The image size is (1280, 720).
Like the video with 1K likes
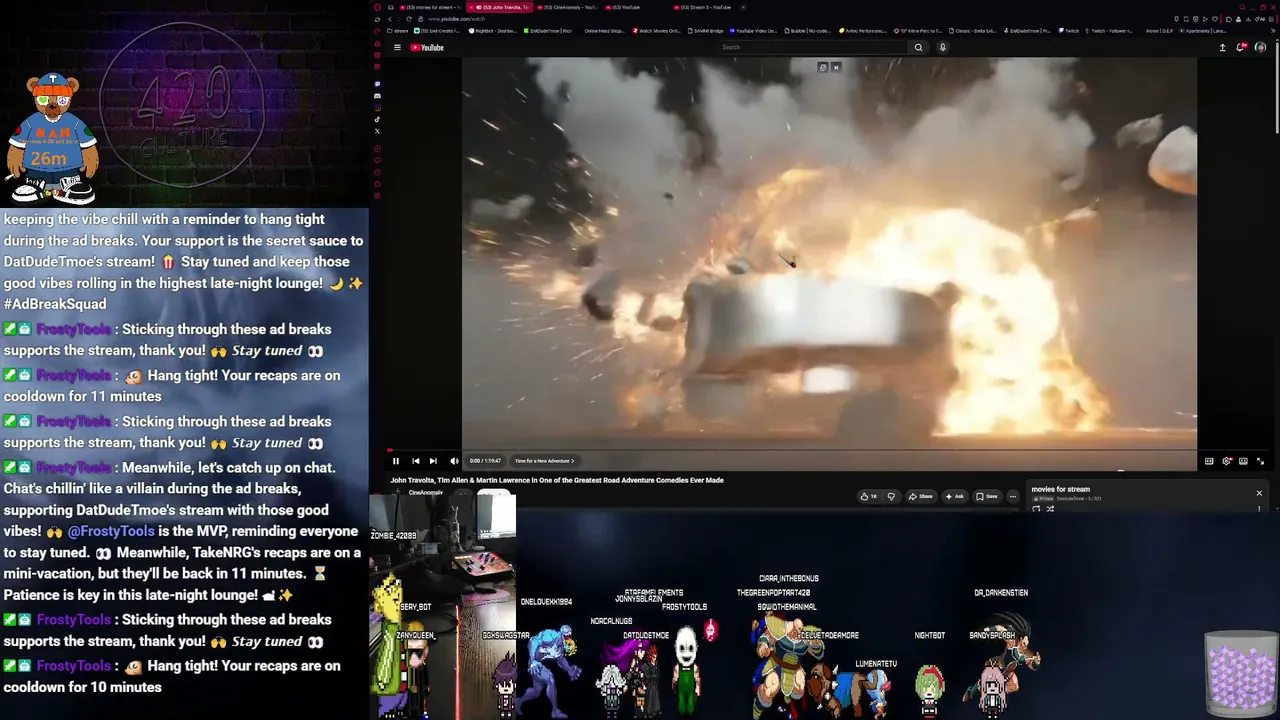click(x=868, y=496)
